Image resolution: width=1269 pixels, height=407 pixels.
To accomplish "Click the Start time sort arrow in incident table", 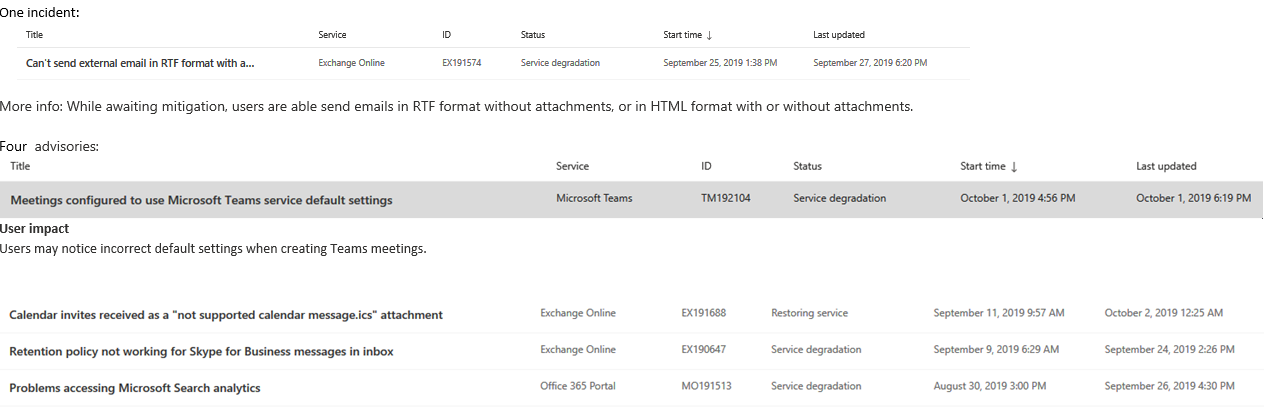I will click(x=709, y=35).
